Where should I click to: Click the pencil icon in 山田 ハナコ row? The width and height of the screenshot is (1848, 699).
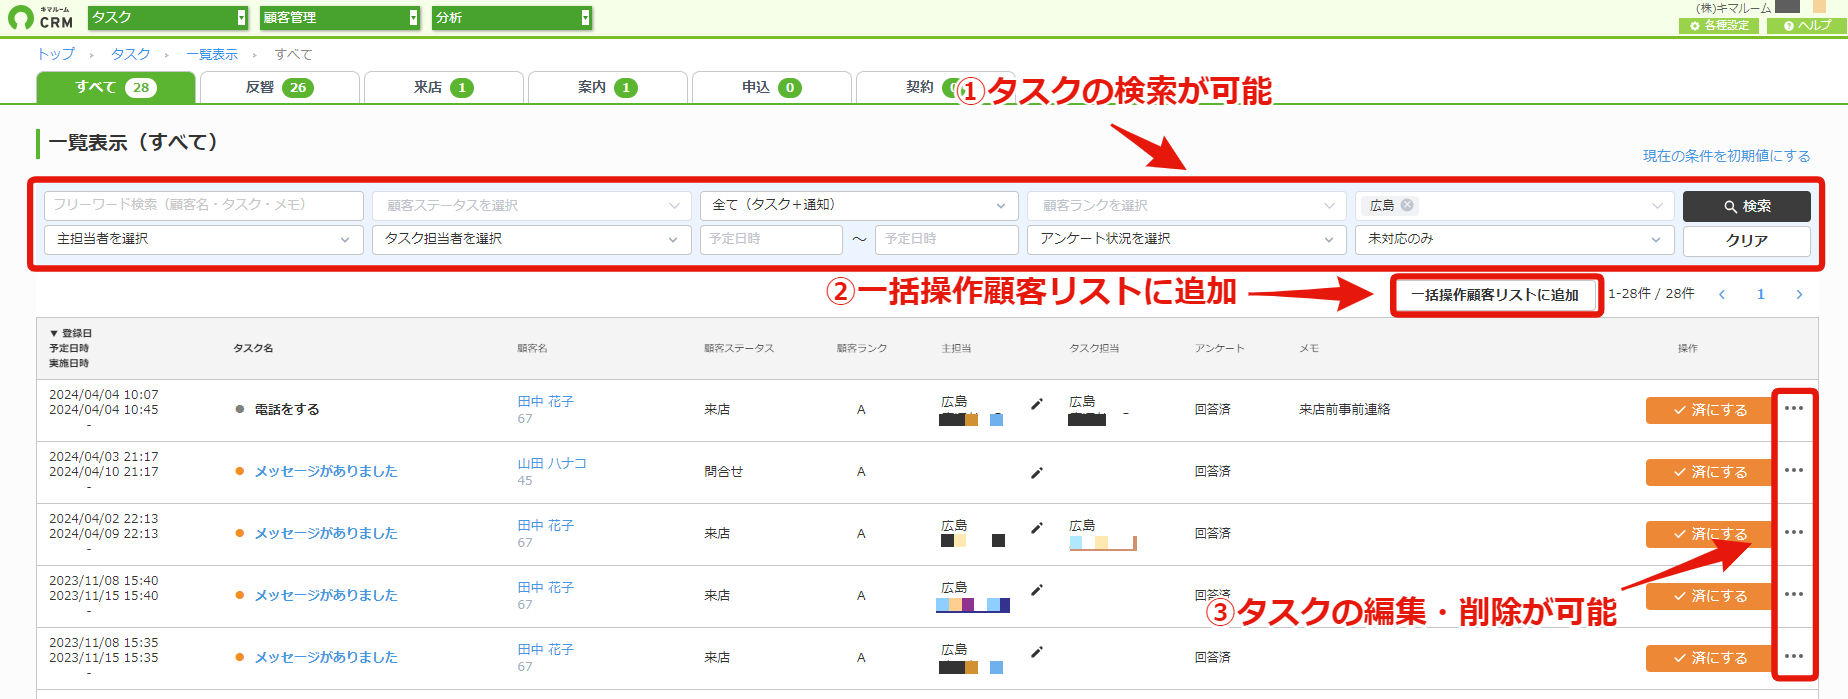tap(1037, 472)
